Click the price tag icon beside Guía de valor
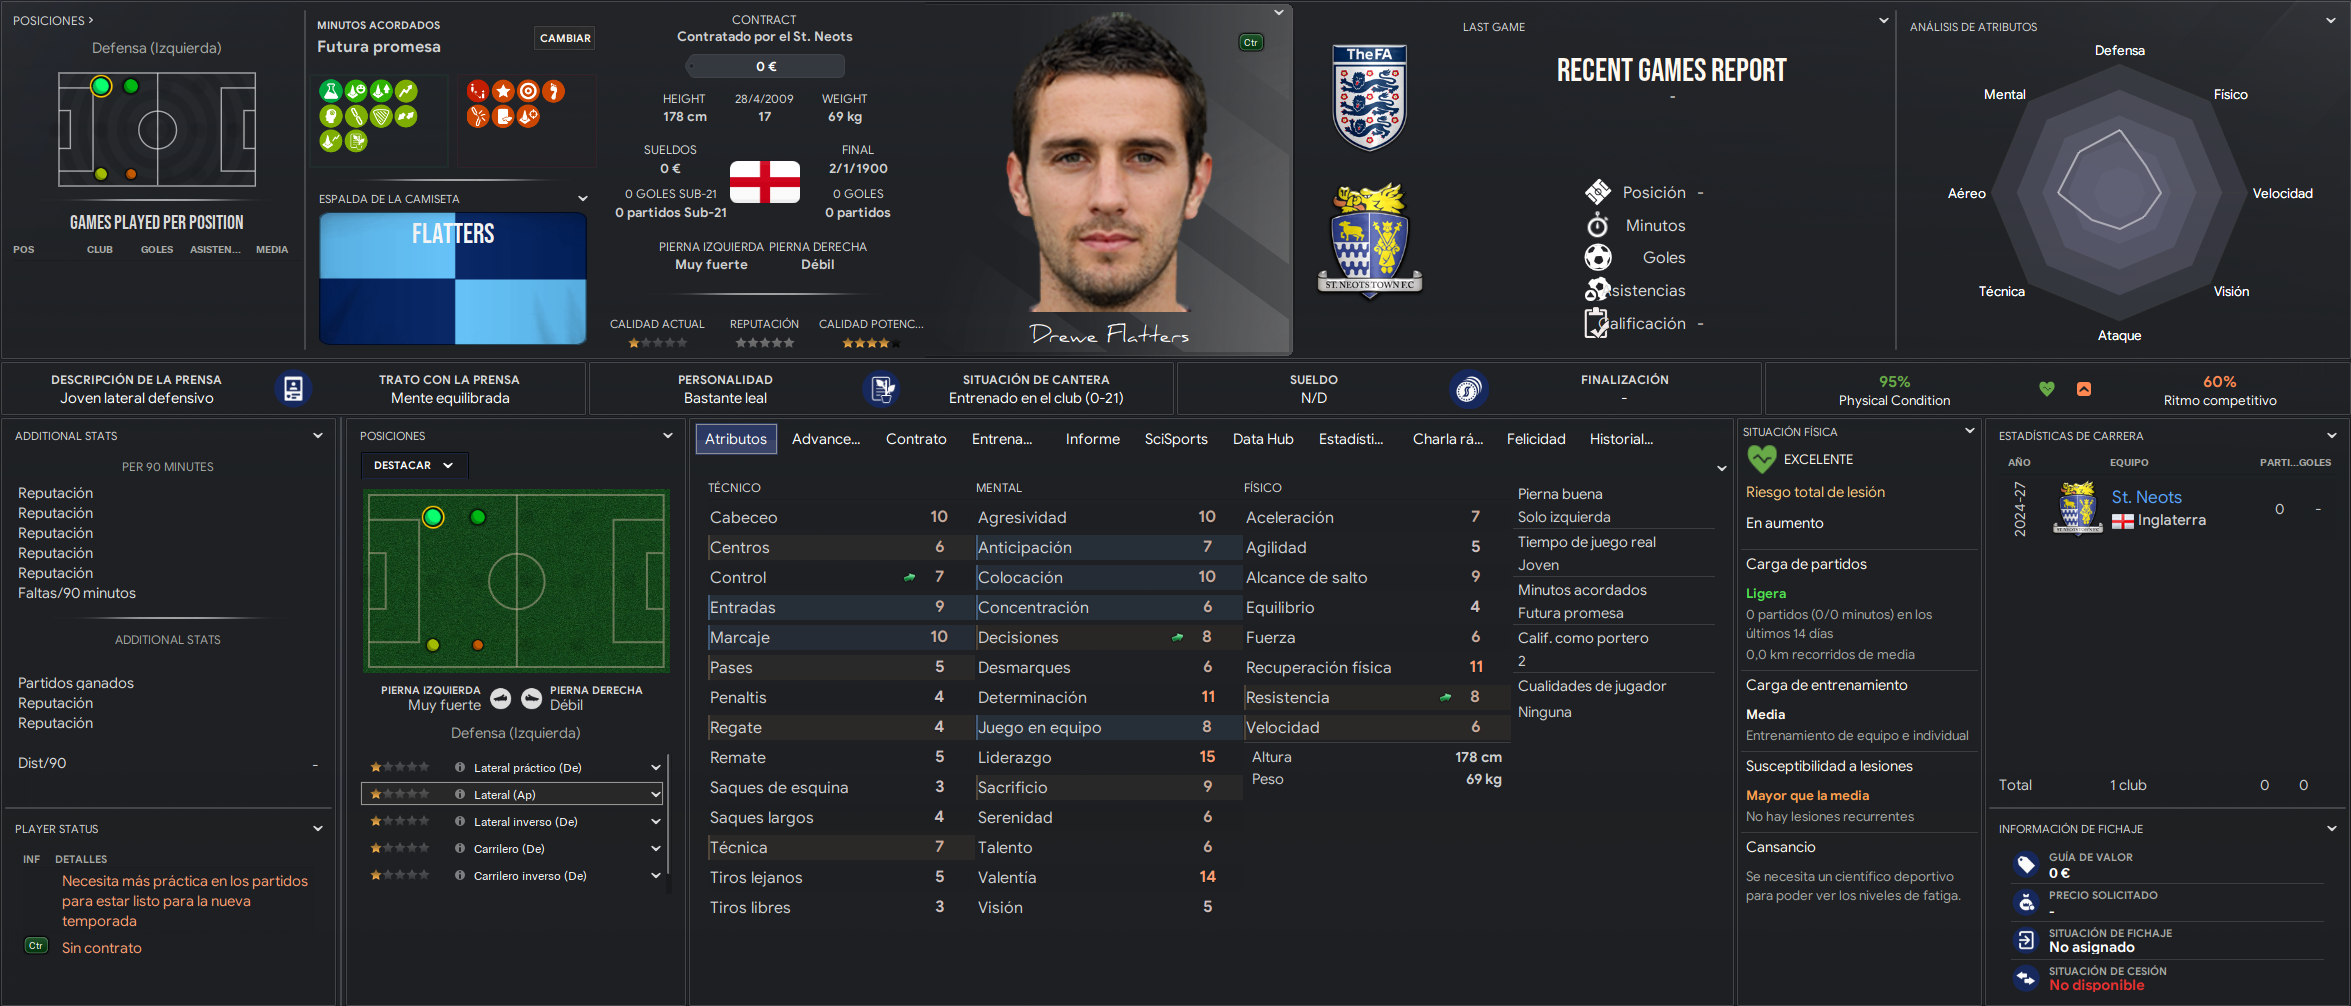This screenshot has width=2351, height=1006. tap(2026, 864)
